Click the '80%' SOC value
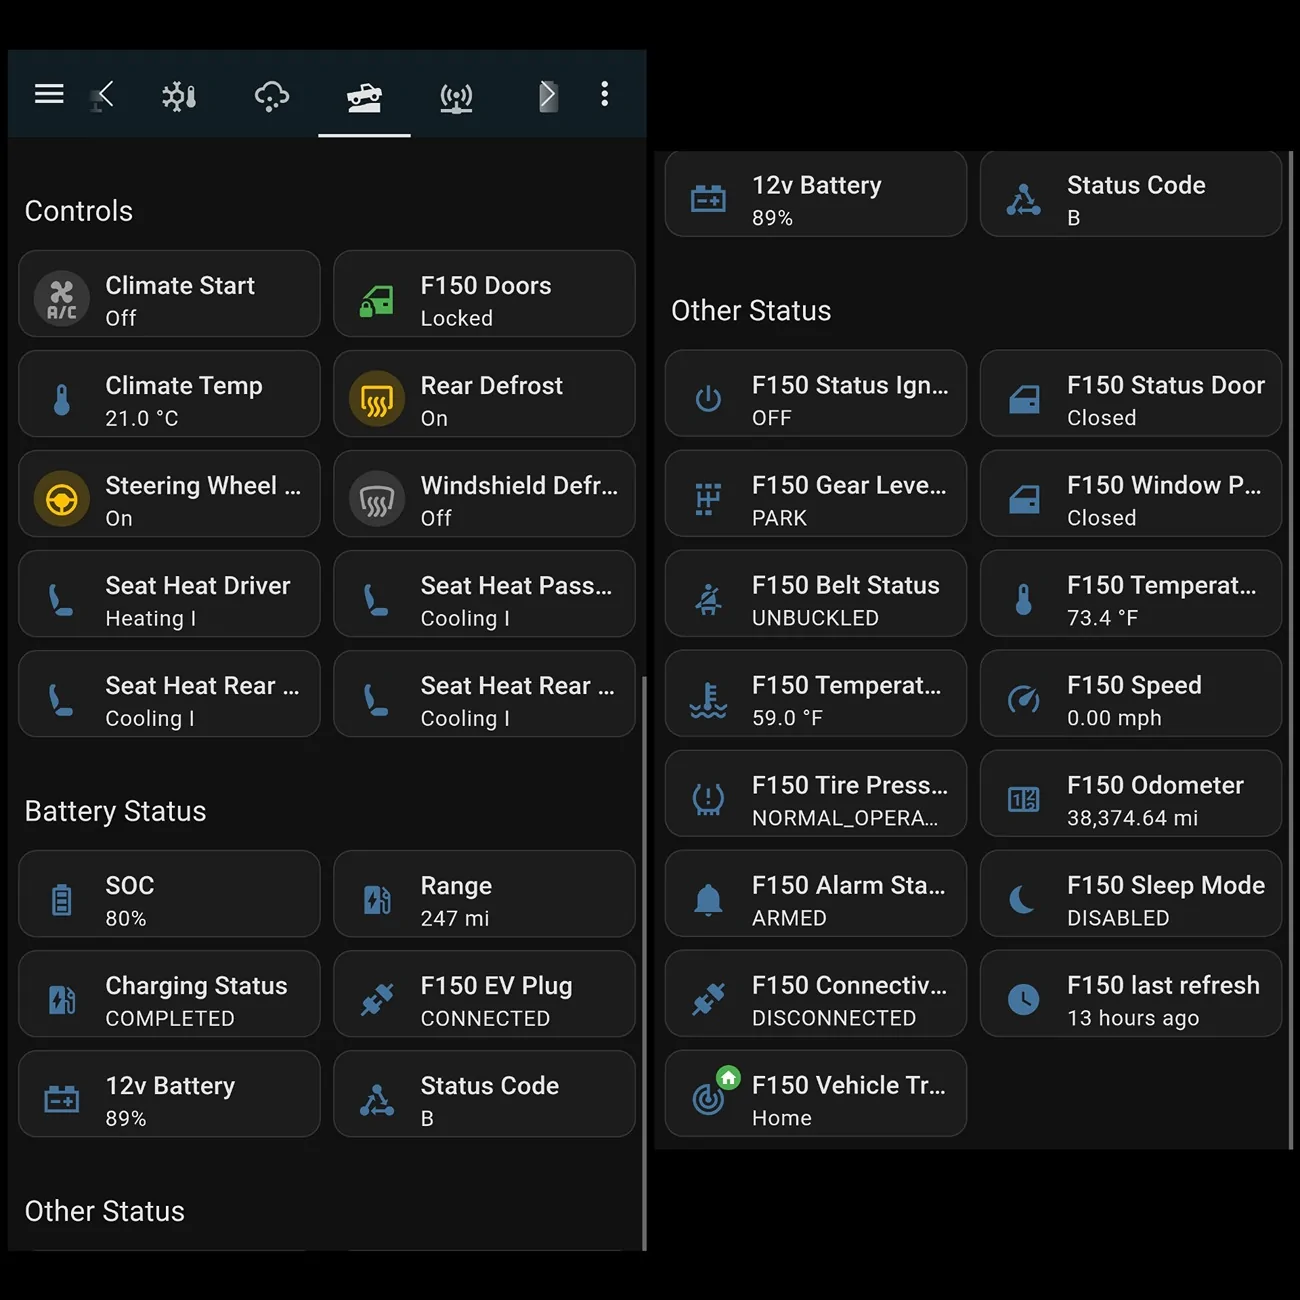1300x1300 pixels. point(126,919)
